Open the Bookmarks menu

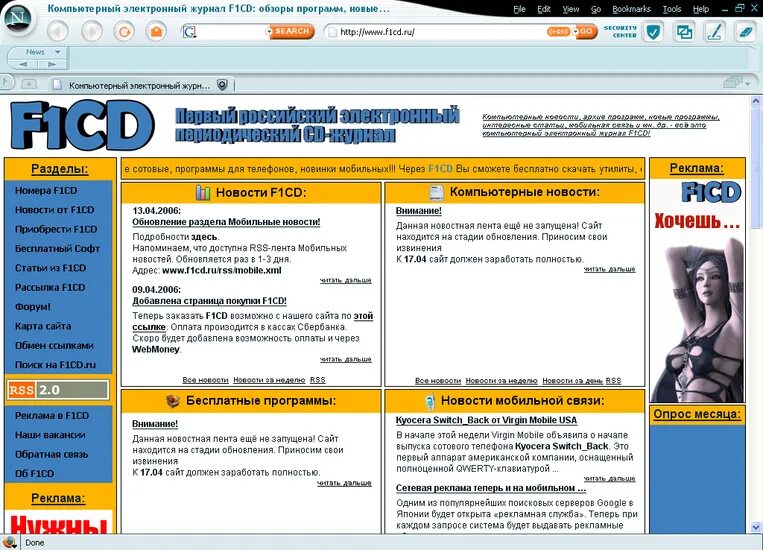coord(631,9)
